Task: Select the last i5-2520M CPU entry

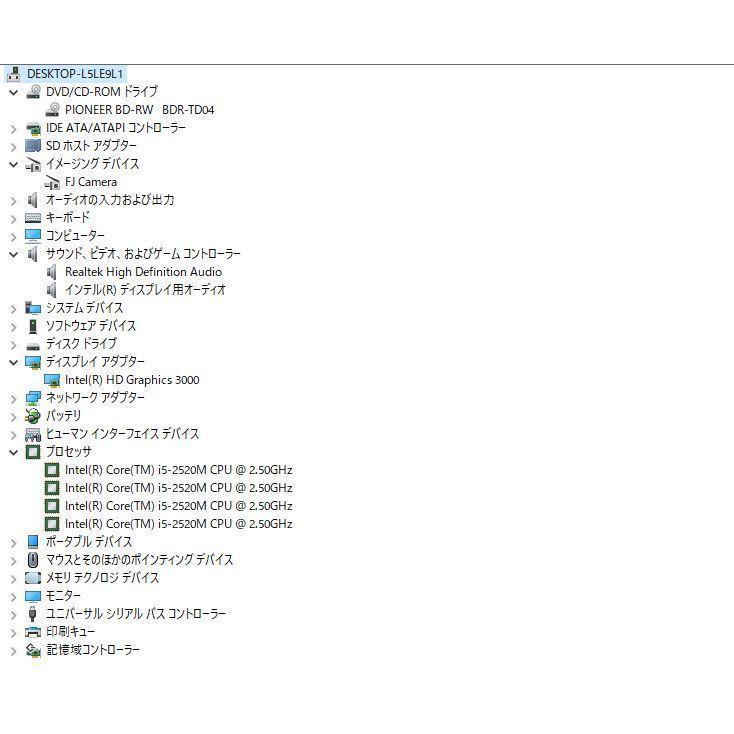Action: (178, 524)
